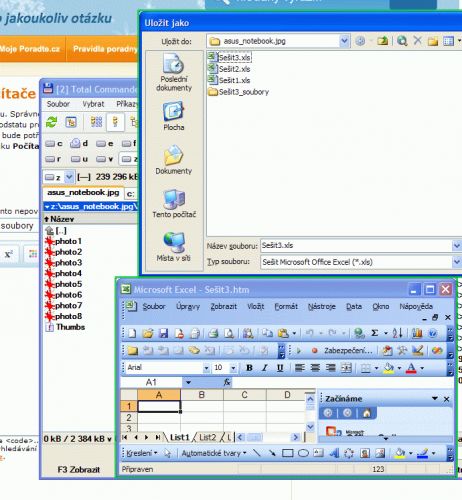Toggle Align Right in formatting toolbar
This screenshot has height=500, width=462.
coord(331,368)
